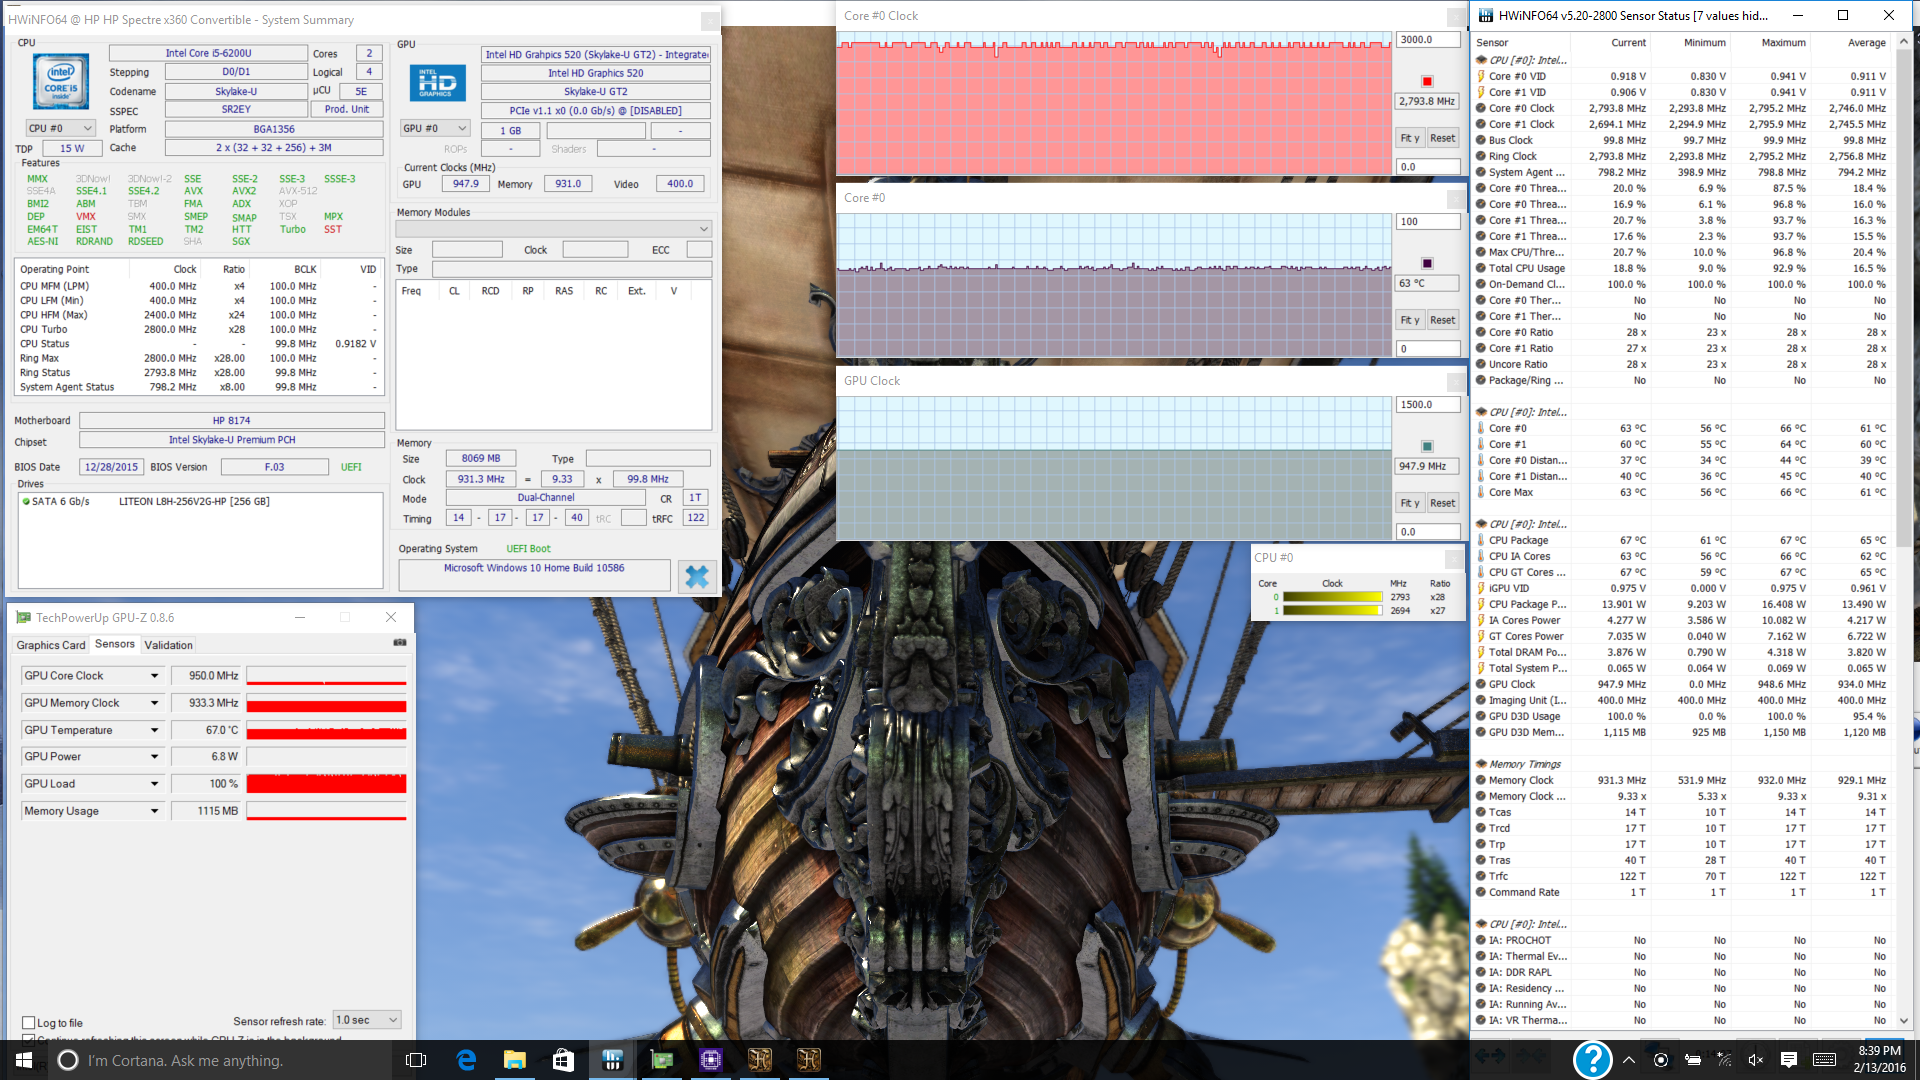This screenshot has width=1920, height=1080.
Task: Click the Intel HD Graphics logo image
Action: click(x=438, y=83)
